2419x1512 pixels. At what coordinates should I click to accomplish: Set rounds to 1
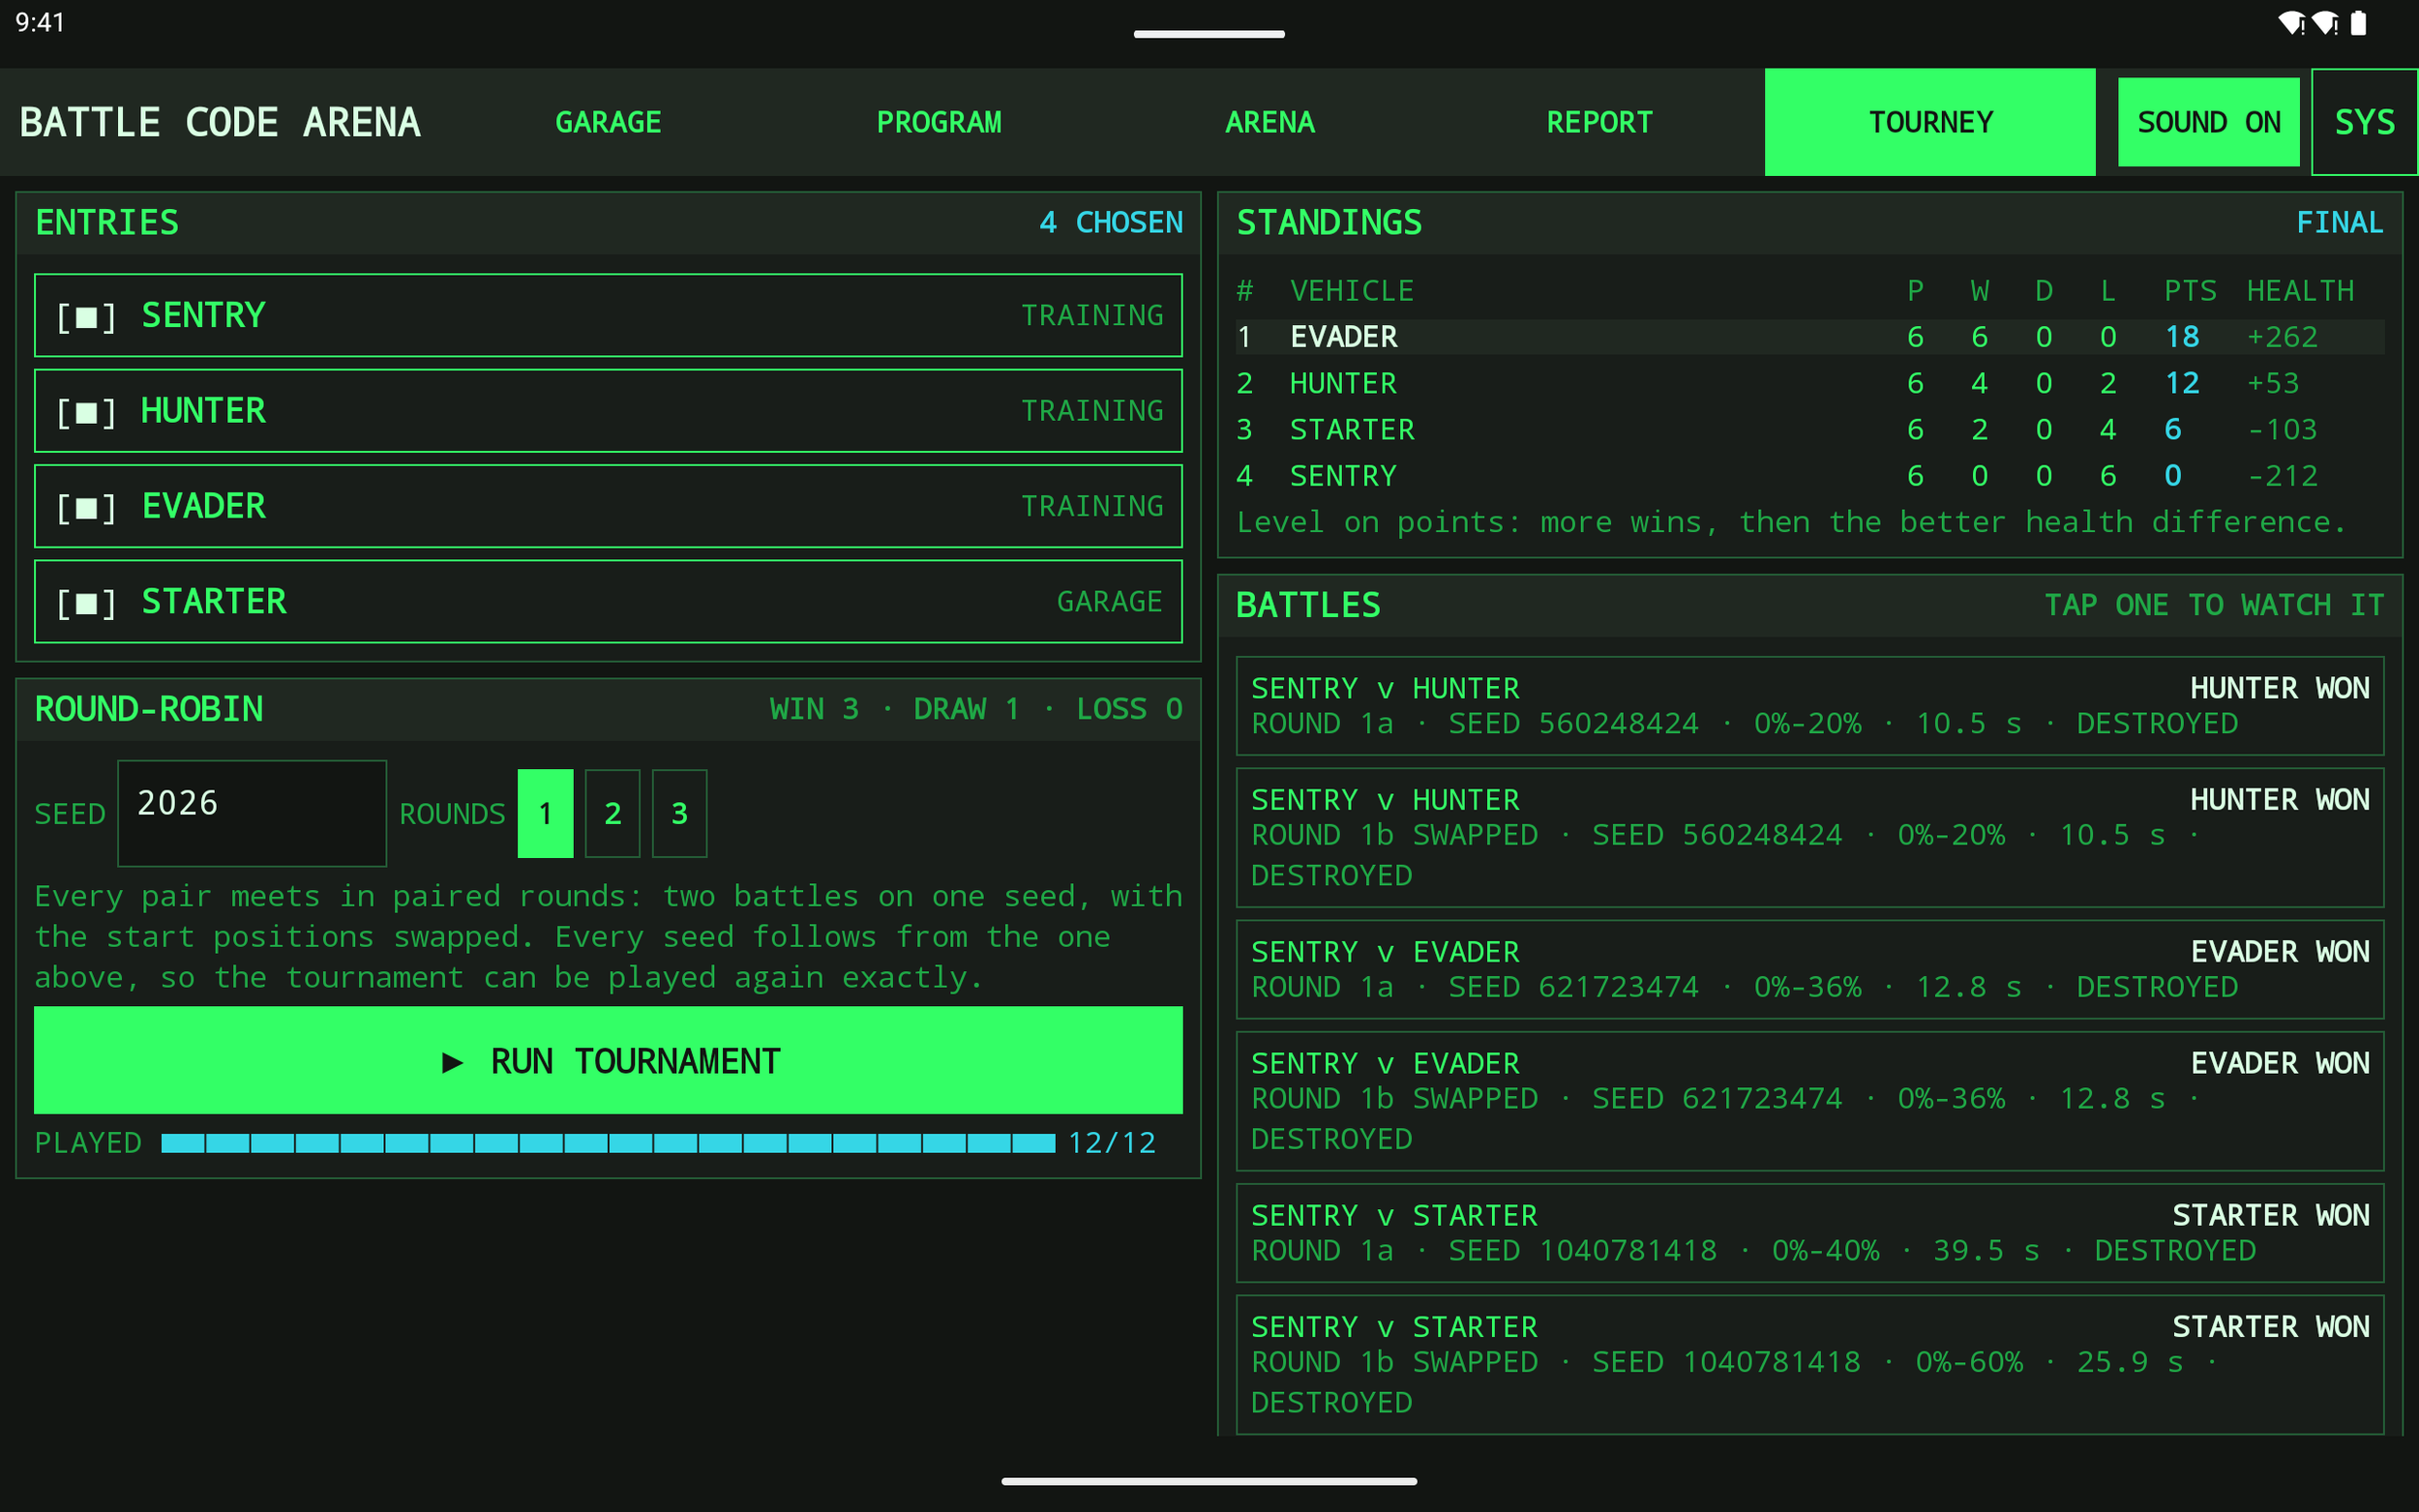pyautogui.click(x=545, y=813)
